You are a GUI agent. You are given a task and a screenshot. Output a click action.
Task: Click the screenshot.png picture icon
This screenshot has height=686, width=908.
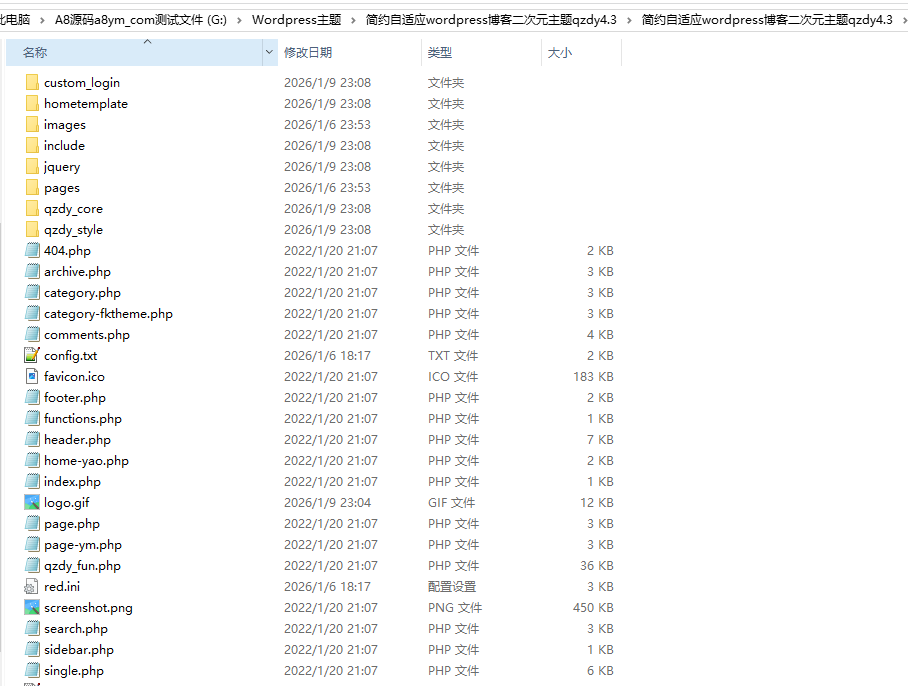32,607
